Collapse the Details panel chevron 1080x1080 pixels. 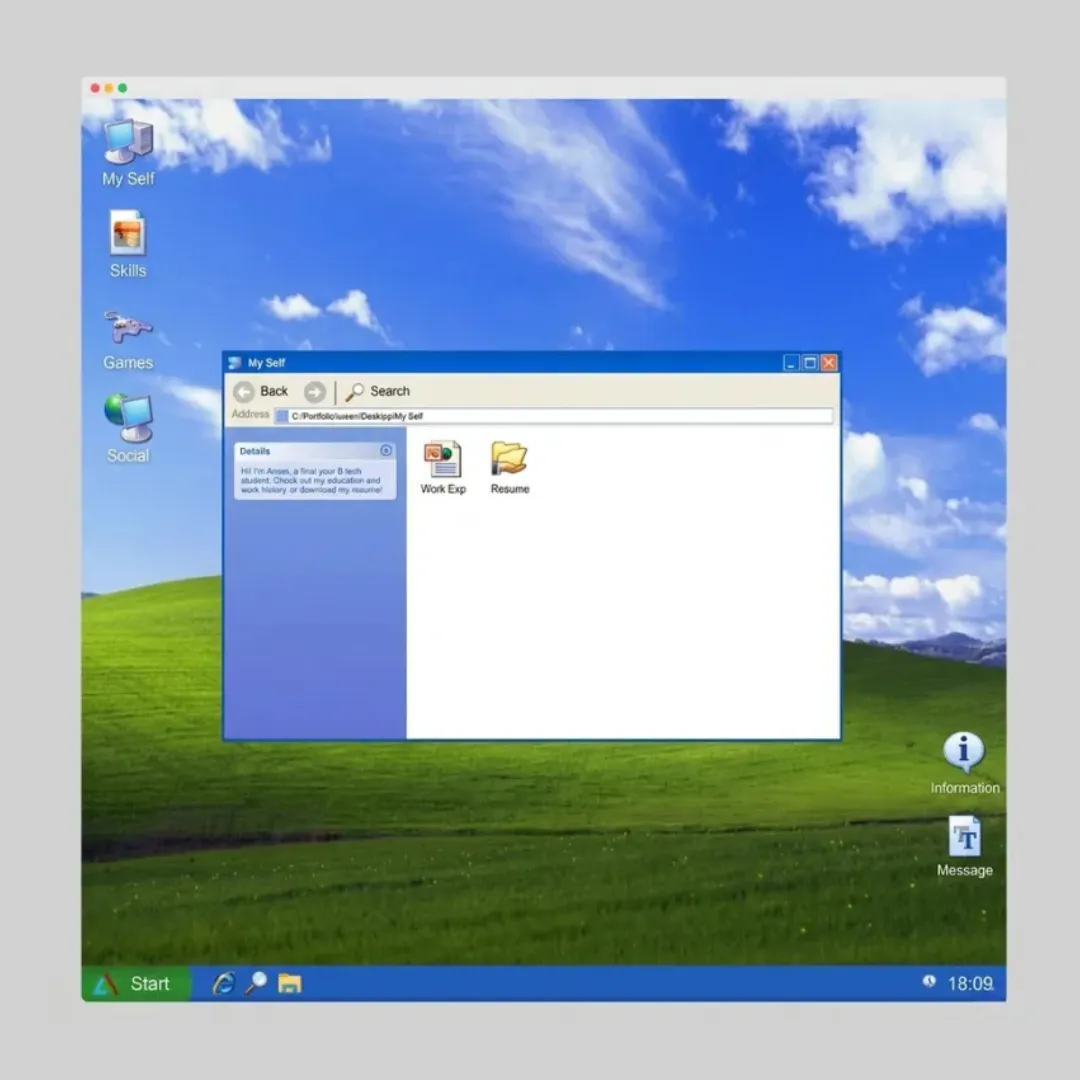[386, 450]
